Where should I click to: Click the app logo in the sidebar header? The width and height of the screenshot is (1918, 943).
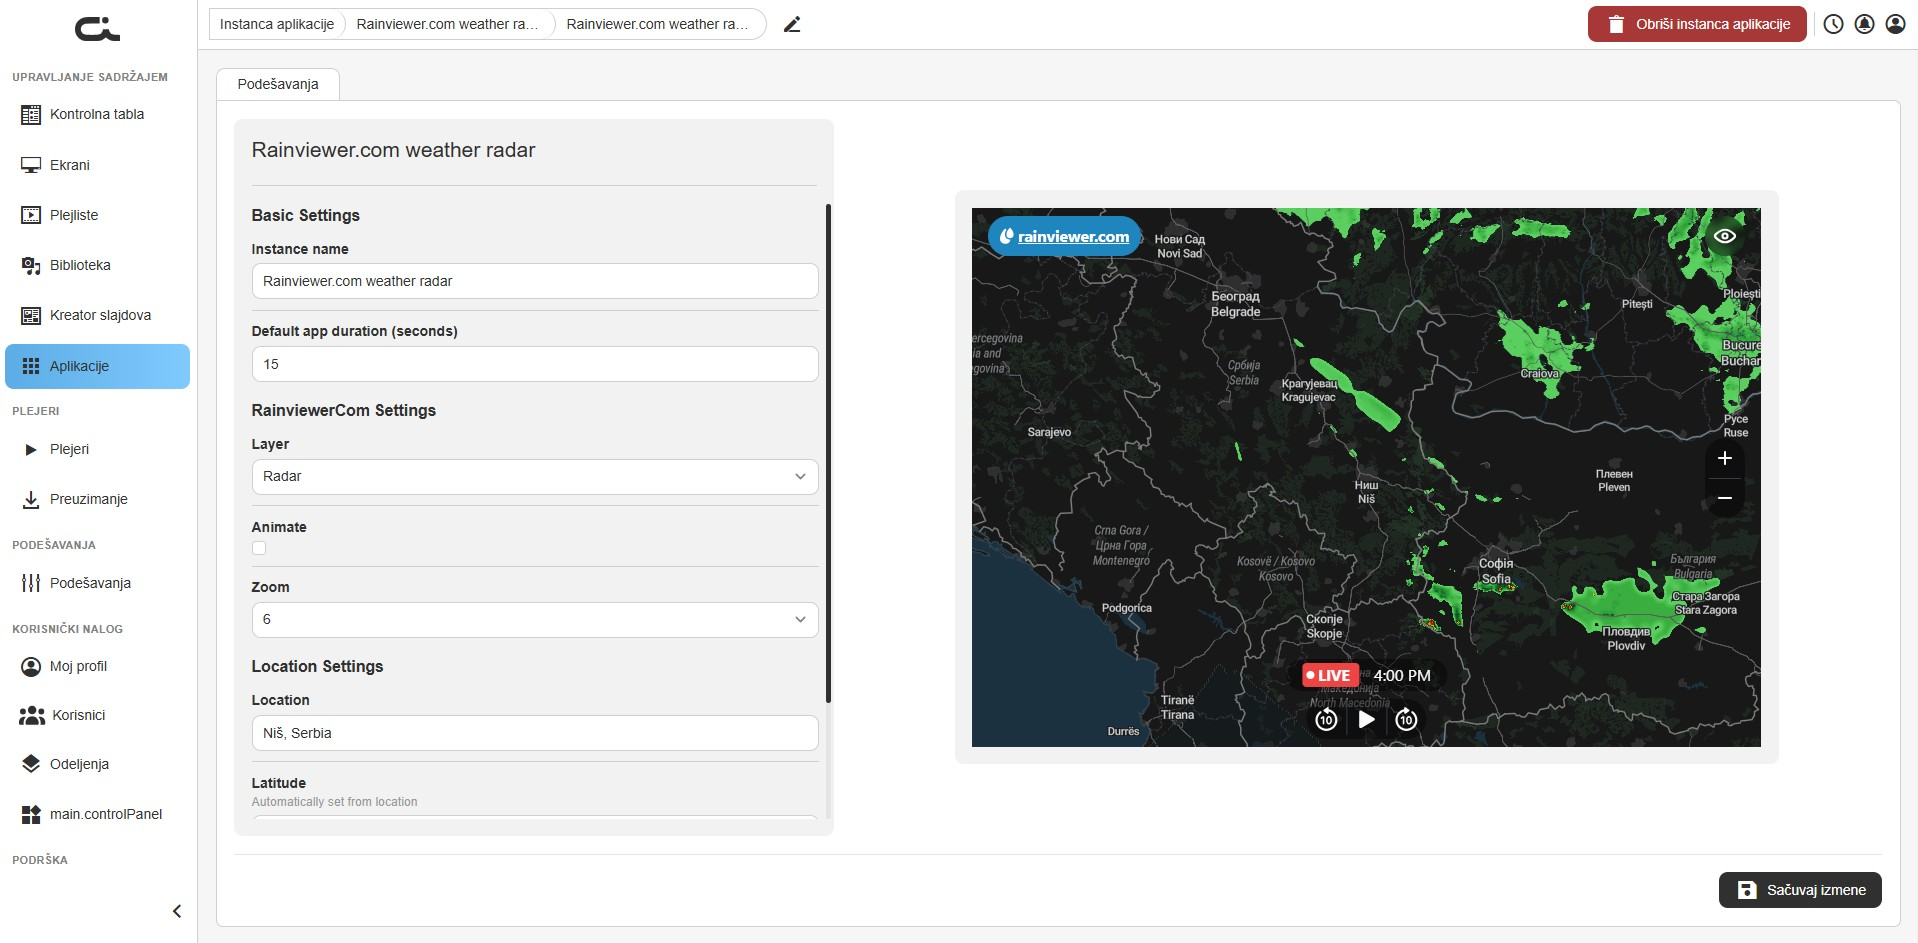pos(97,29)
